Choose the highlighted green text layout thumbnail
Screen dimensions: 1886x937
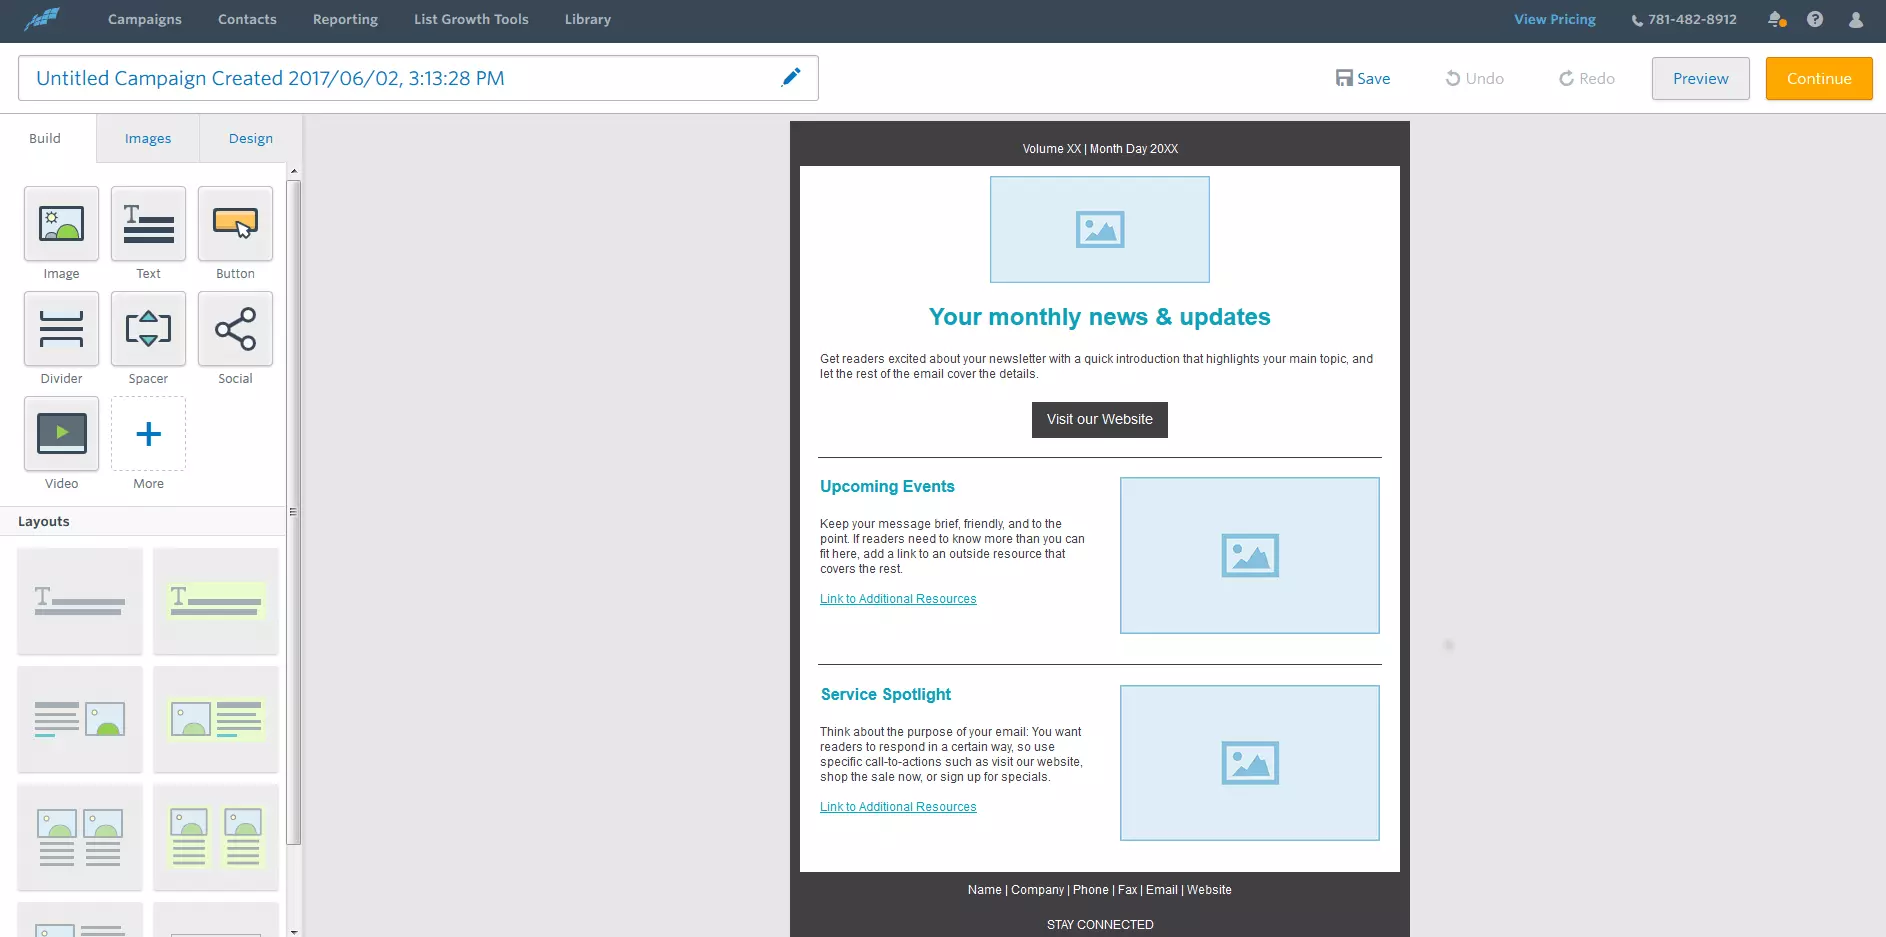pos(216,601)
